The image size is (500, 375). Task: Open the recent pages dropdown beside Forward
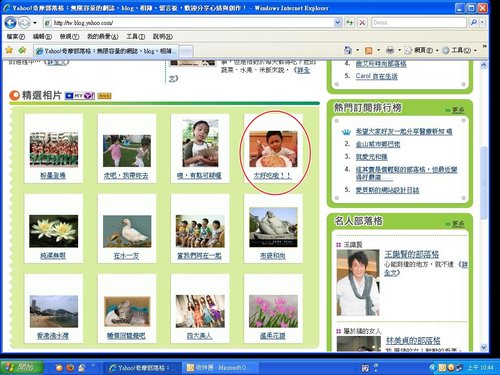click(x=35, y=23)
